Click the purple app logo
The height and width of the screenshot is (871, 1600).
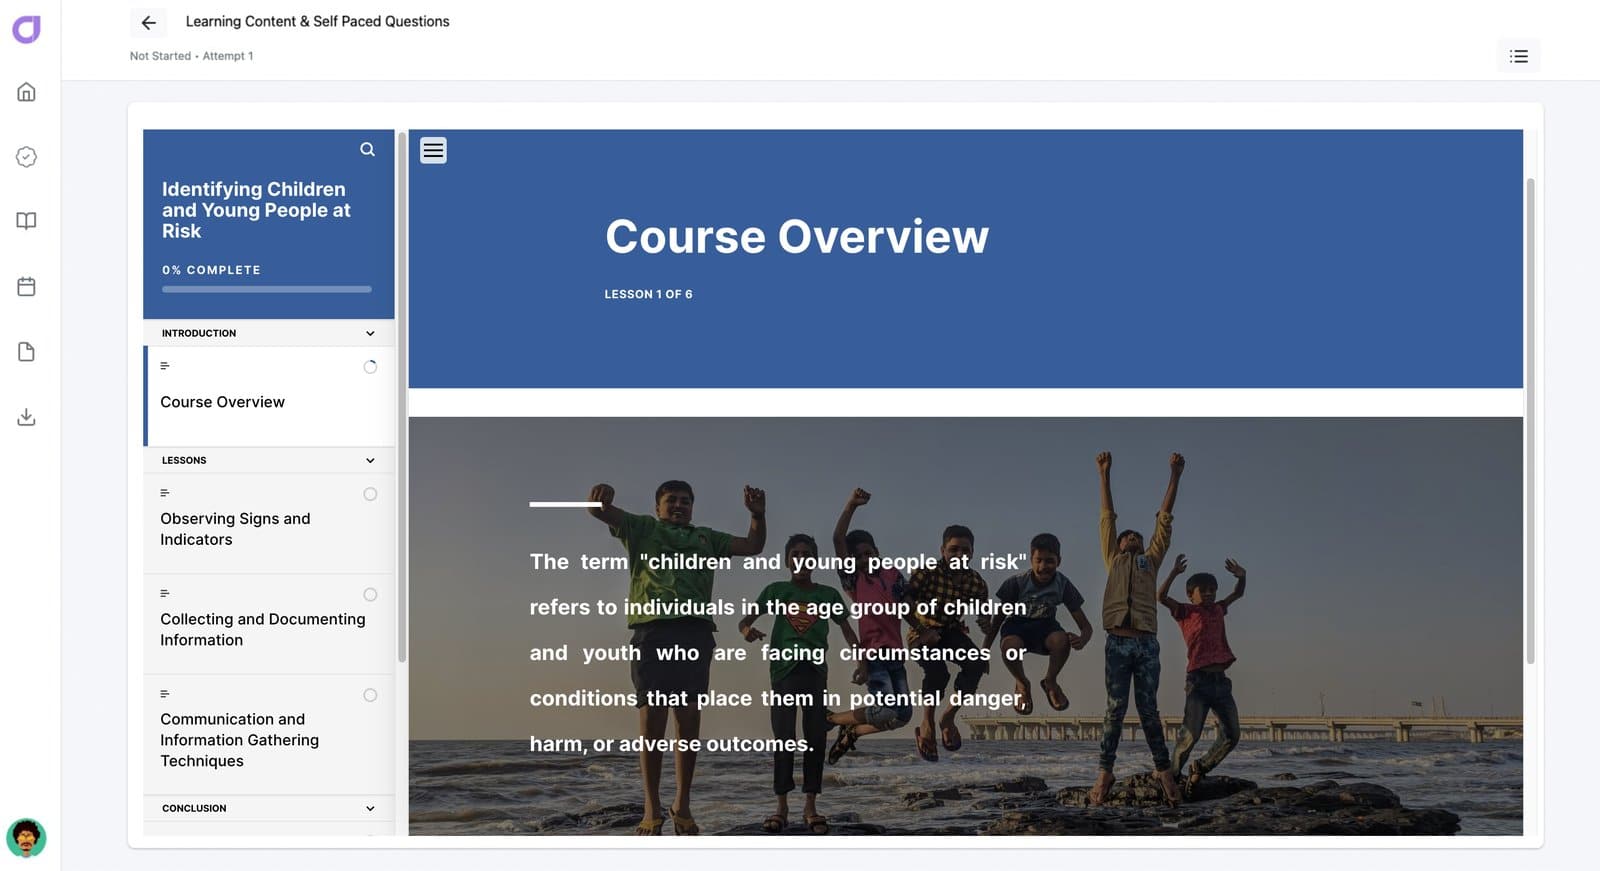[27, 29]
